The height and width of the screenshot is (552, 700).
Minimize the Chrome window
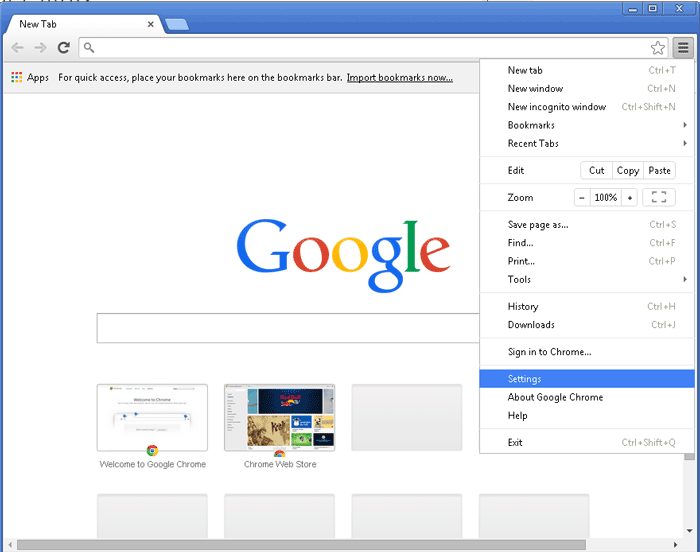point(633,9)
